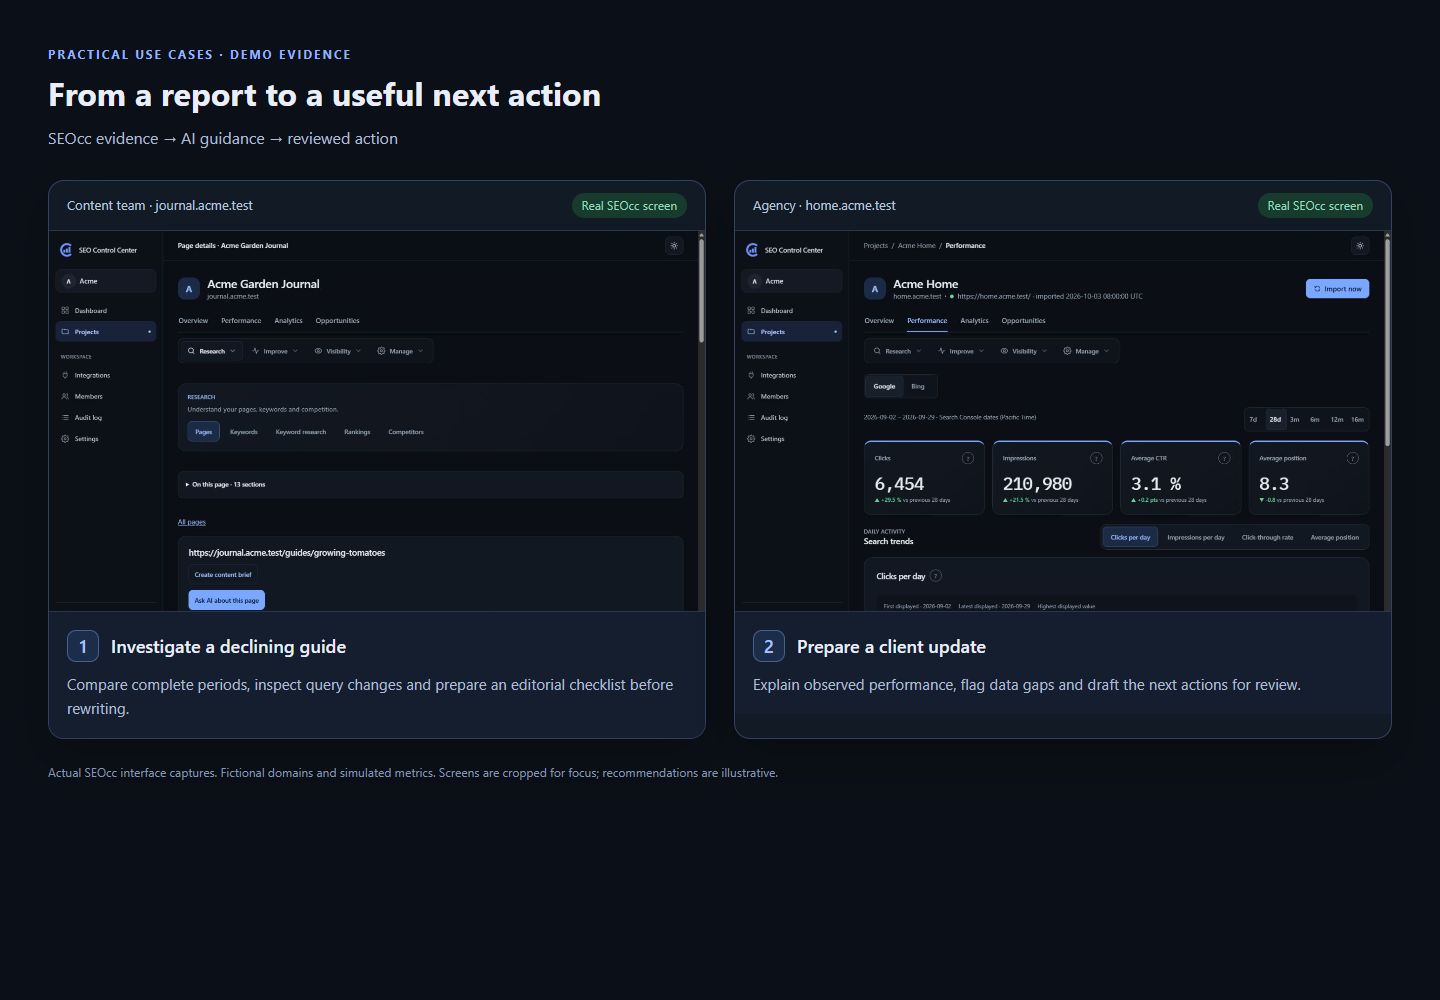Click the Acme Home breadcrumb link

[917, 246]
